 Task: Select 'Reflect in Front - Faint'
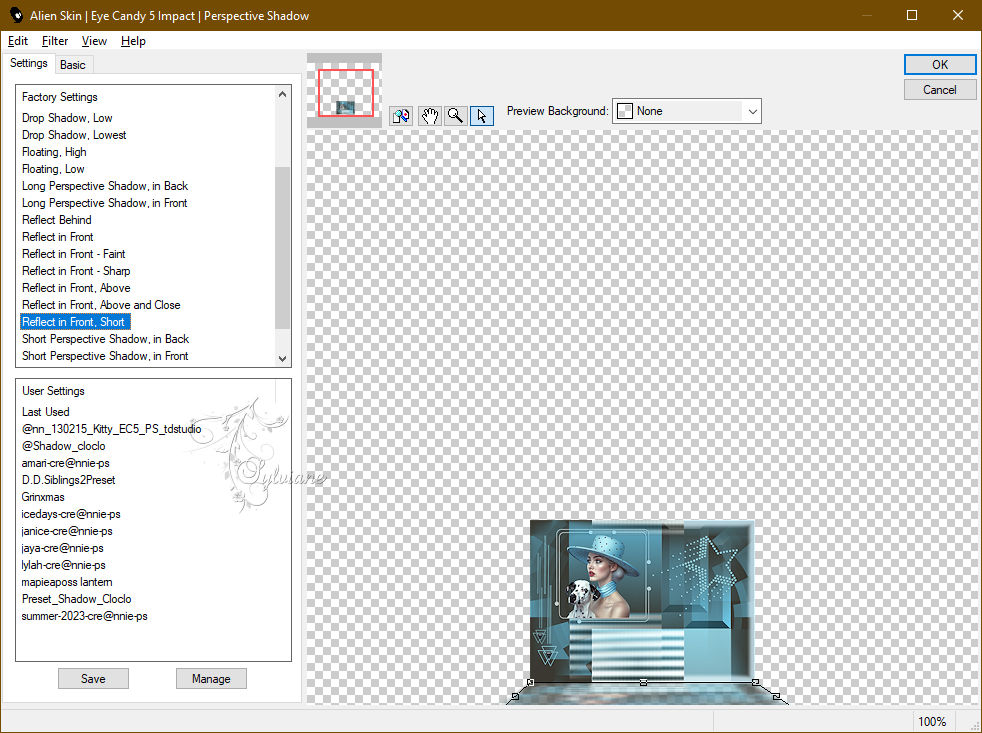73,254
